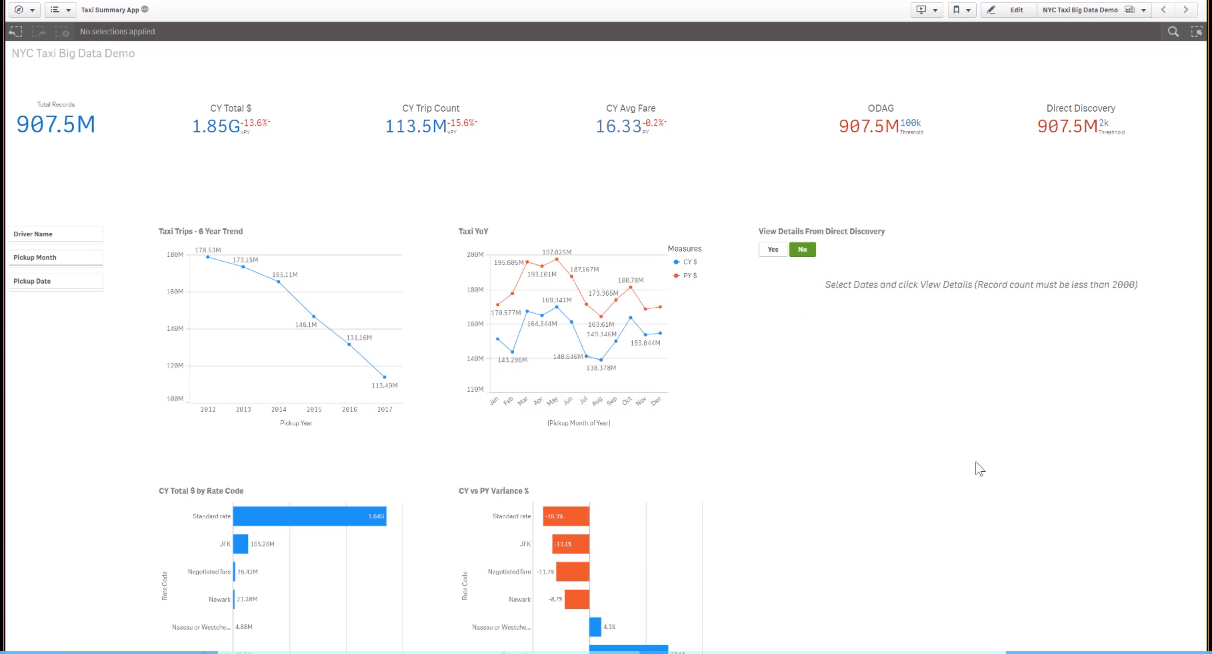Open Driver Name filter pane
1212x654 pixels.
pos(56,234)
